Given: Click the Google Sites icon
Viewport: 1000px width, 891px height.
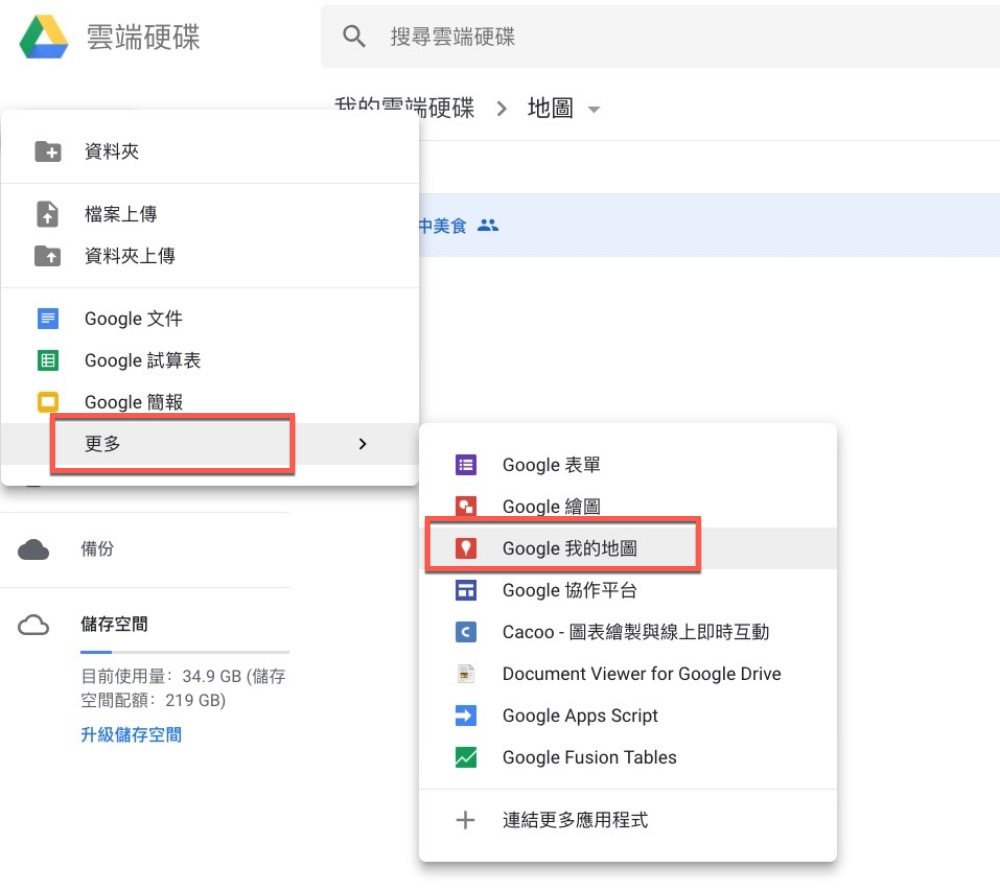Looking at the screenshot, I should (x=466, y=590).
